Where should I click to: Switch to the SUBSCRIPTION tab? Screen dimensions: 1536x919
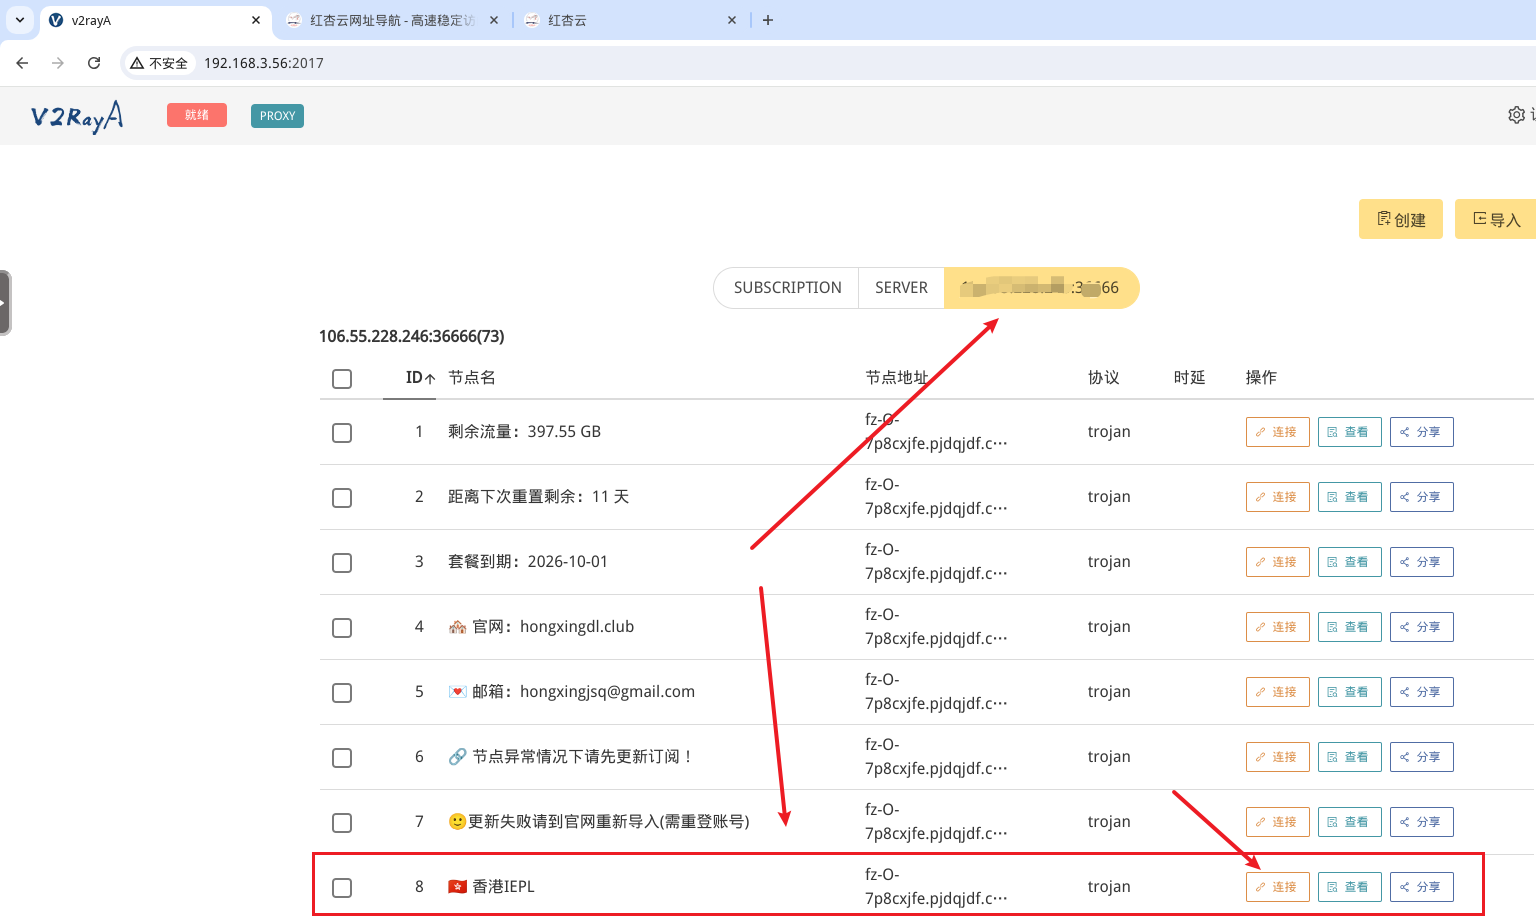pos(787,288)
